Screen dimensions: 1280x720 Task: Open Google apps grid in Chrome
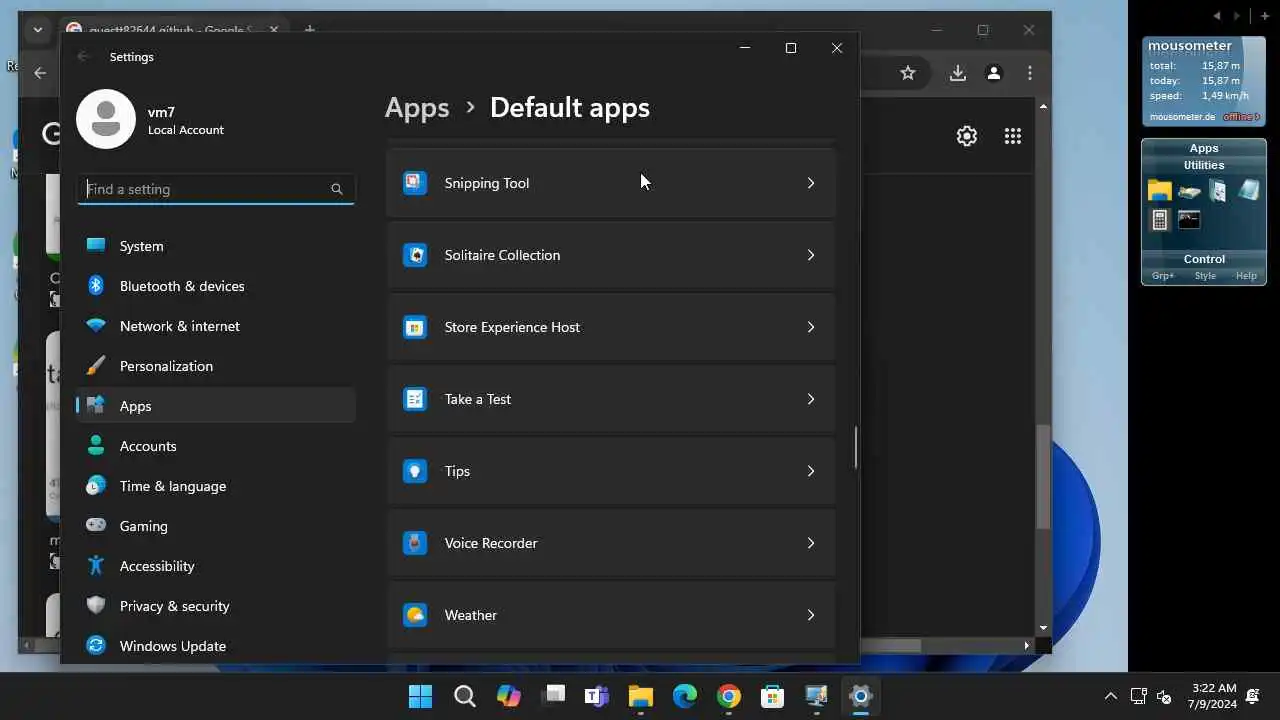(x=1013, y=136)
